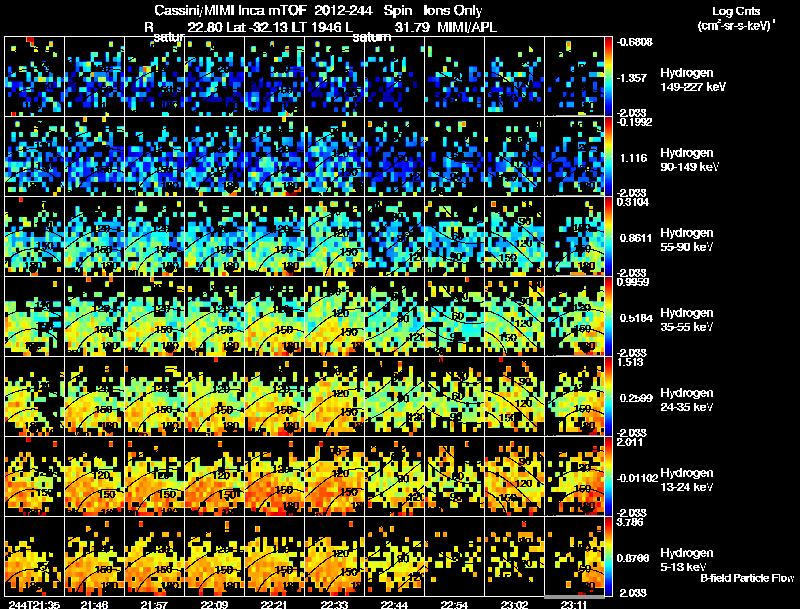800x609 pixels.
Task: Click the 1.116 color scale value
Action: (633, 158)
